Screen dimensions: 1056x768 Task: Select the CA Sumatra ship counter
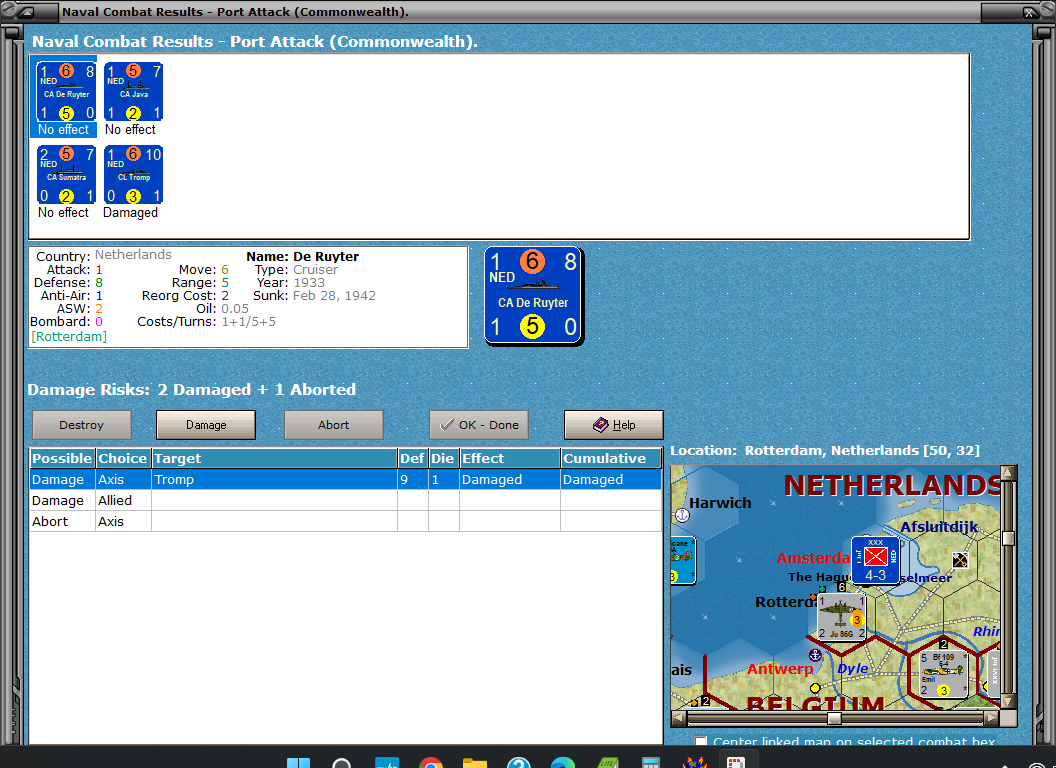pyautogui.click(x=66, y=174)
